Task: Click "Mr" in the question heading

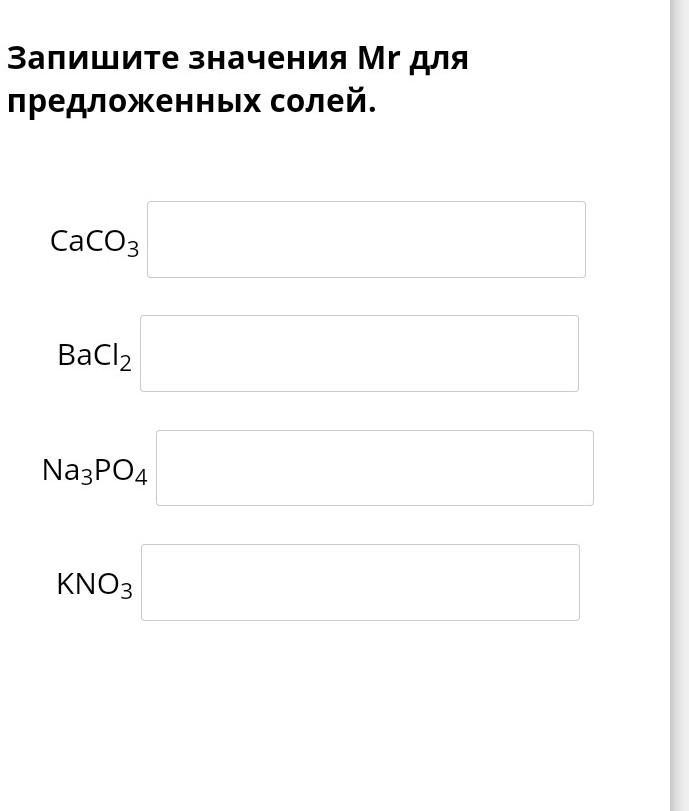Action: (378, 59)
